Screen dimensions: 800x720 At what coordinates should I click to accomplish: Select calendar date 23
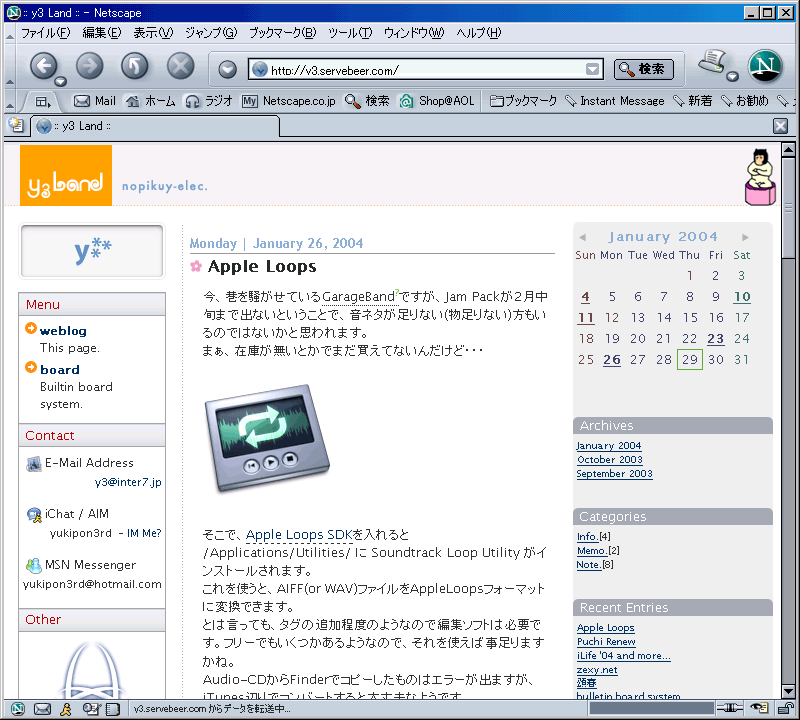tap(715, 339)
